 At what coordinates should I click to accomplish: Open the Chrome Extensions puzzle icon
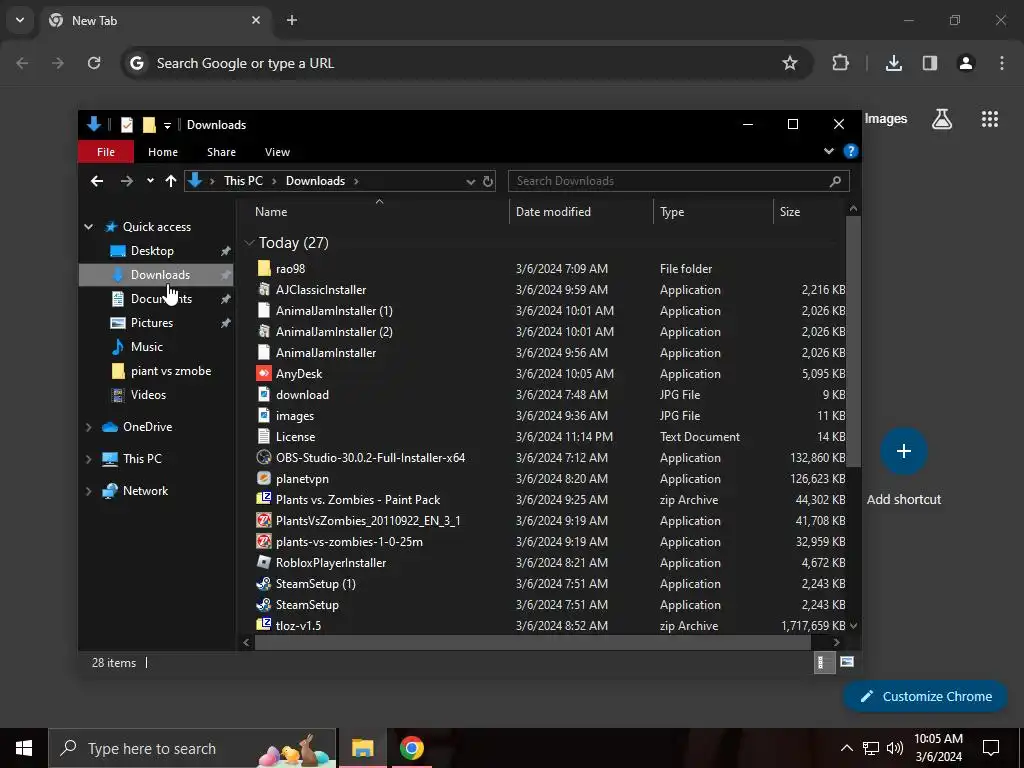coord(840,63)
